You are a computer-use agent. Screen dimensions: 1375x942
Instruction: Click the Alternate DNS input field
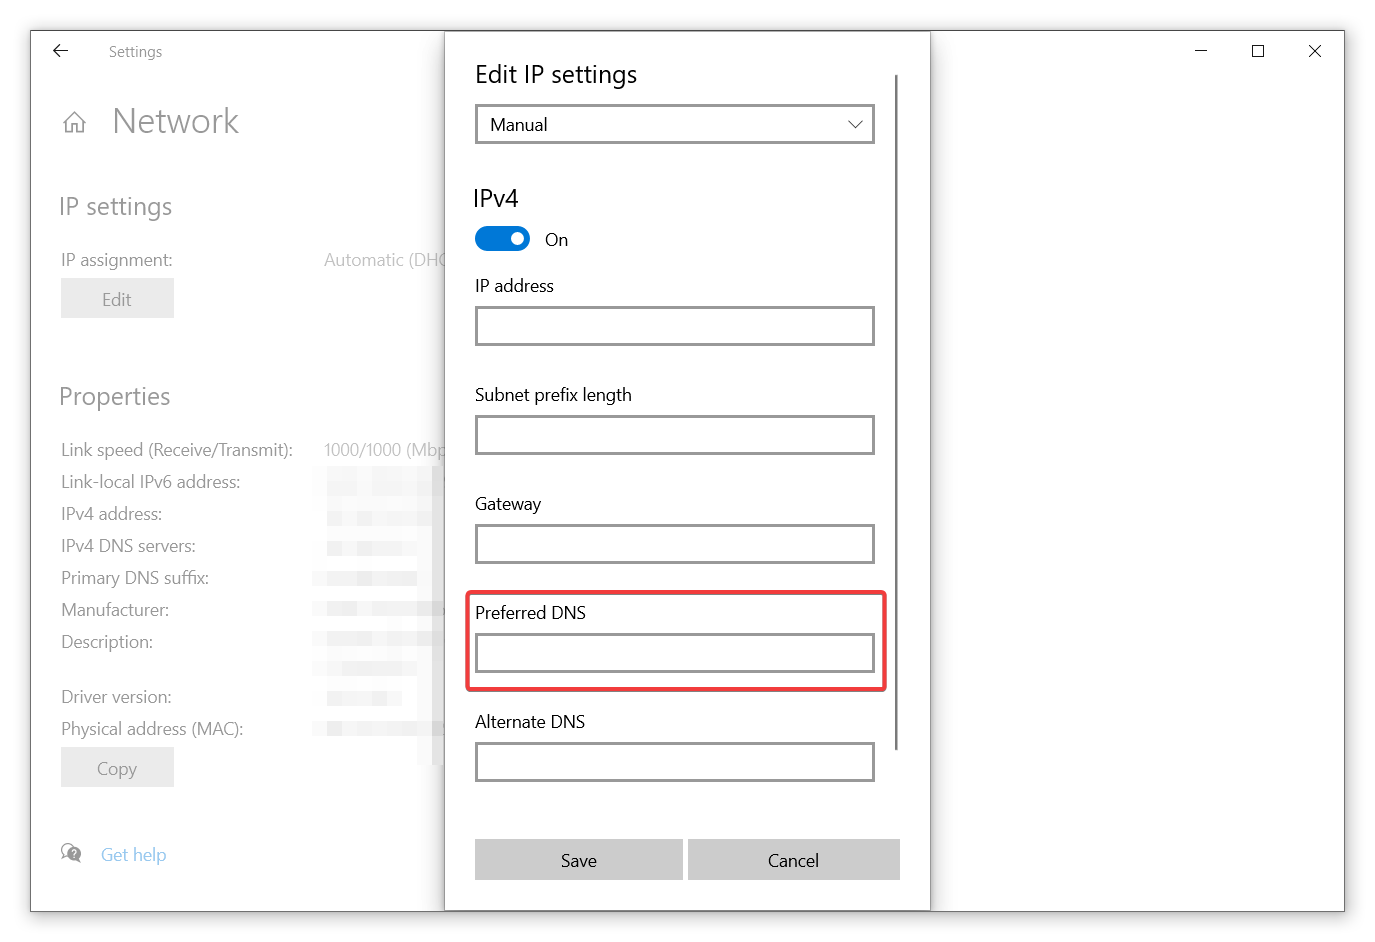(675, 762)
